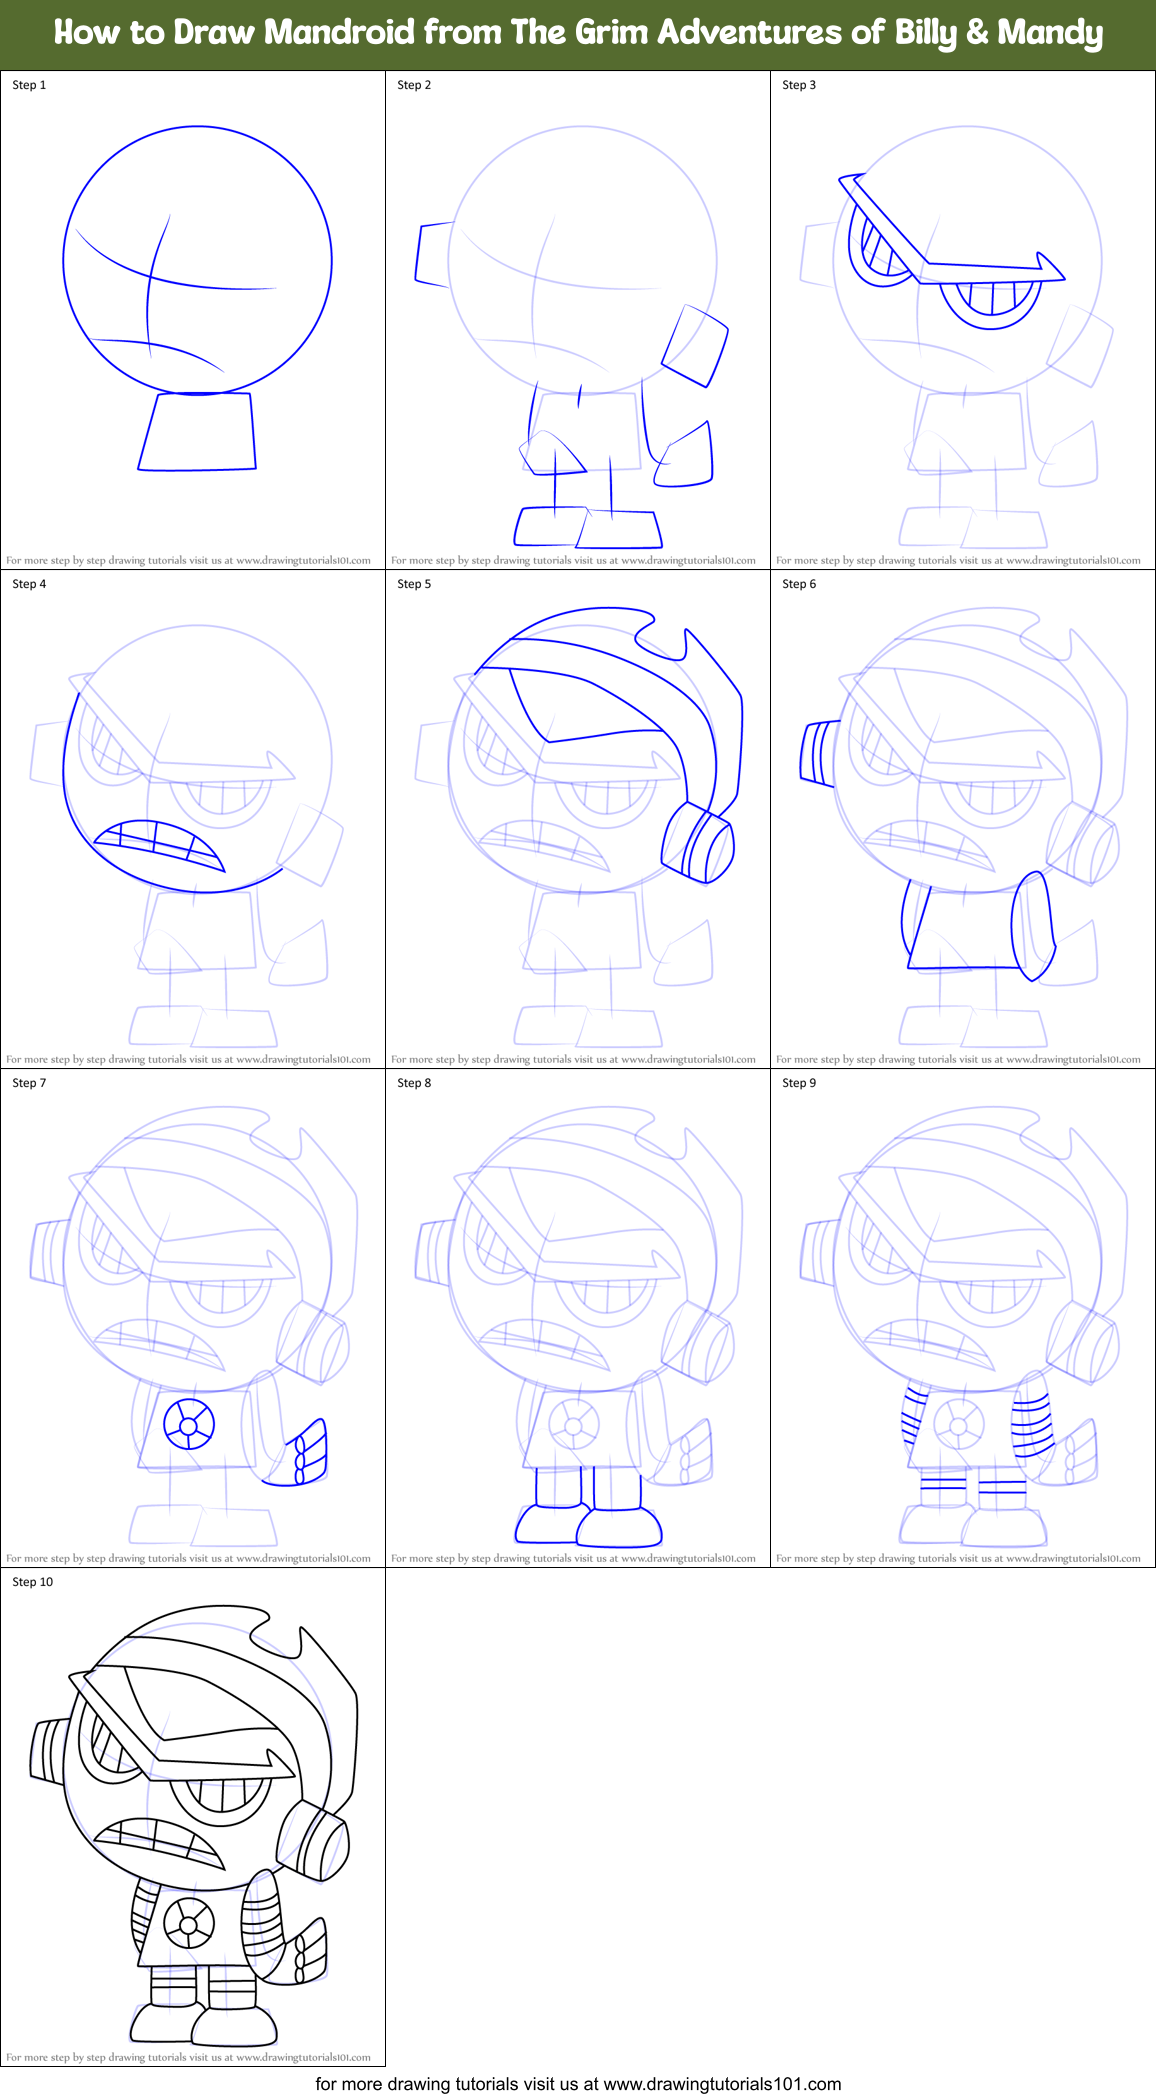Click the 'How to Draw Mandroid' title
The height and width of the screenshot is (2097, 1156).
[x=578, y=33]
